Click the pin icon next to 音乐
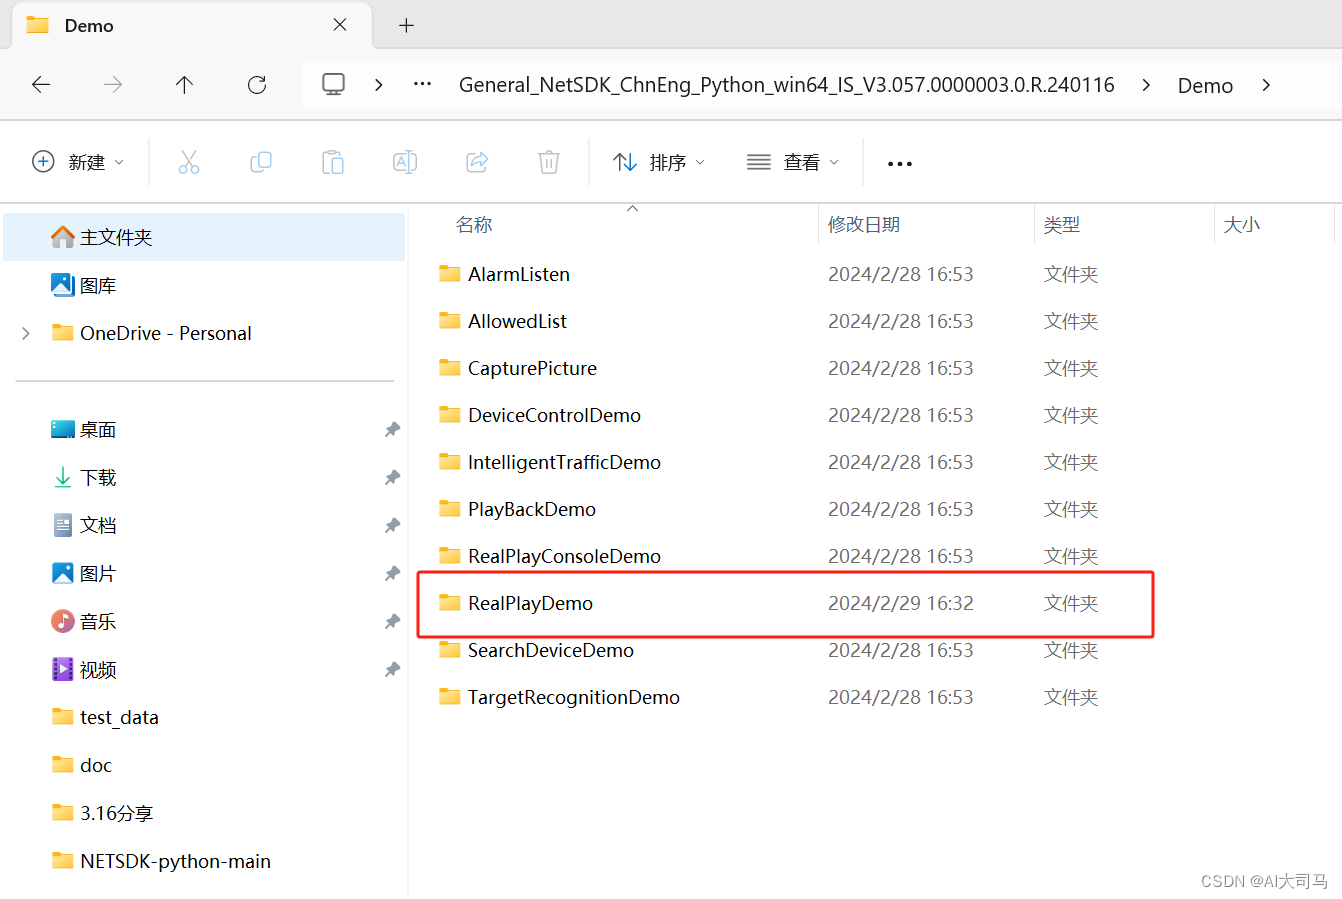1342x899 pixels. pos(392,622)
